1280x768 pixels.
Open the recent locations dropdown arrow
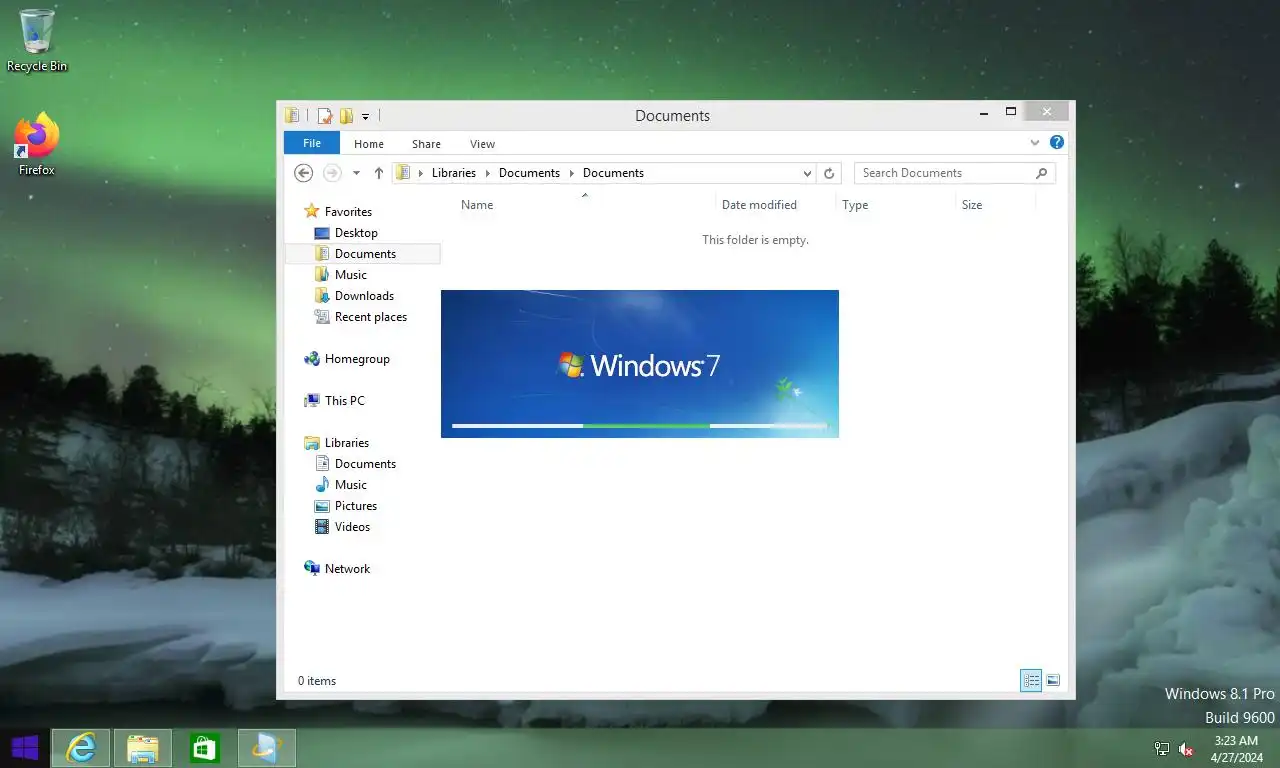click(x=356, y=173)
